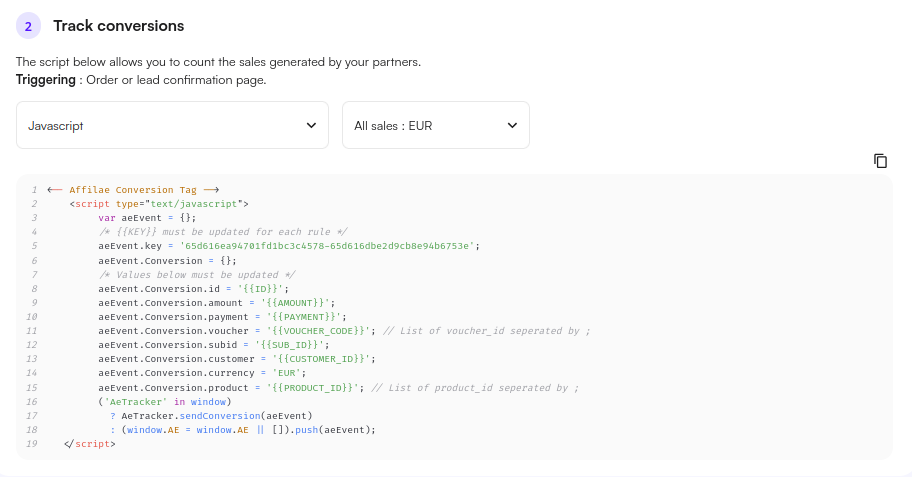
Task: Click the bold Triggering label
Action: pos(45,79)
